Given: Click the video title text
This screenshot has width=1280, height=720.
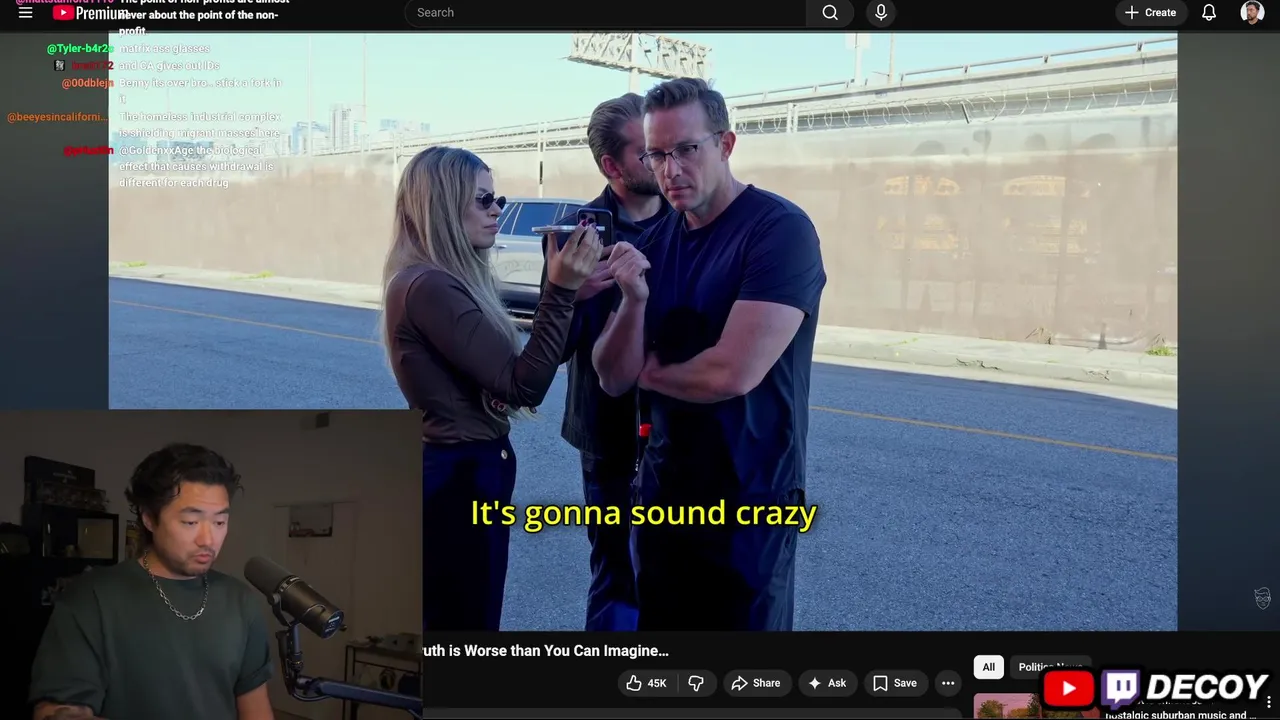Looking at the screenshot, I should (x=546, y=651).
